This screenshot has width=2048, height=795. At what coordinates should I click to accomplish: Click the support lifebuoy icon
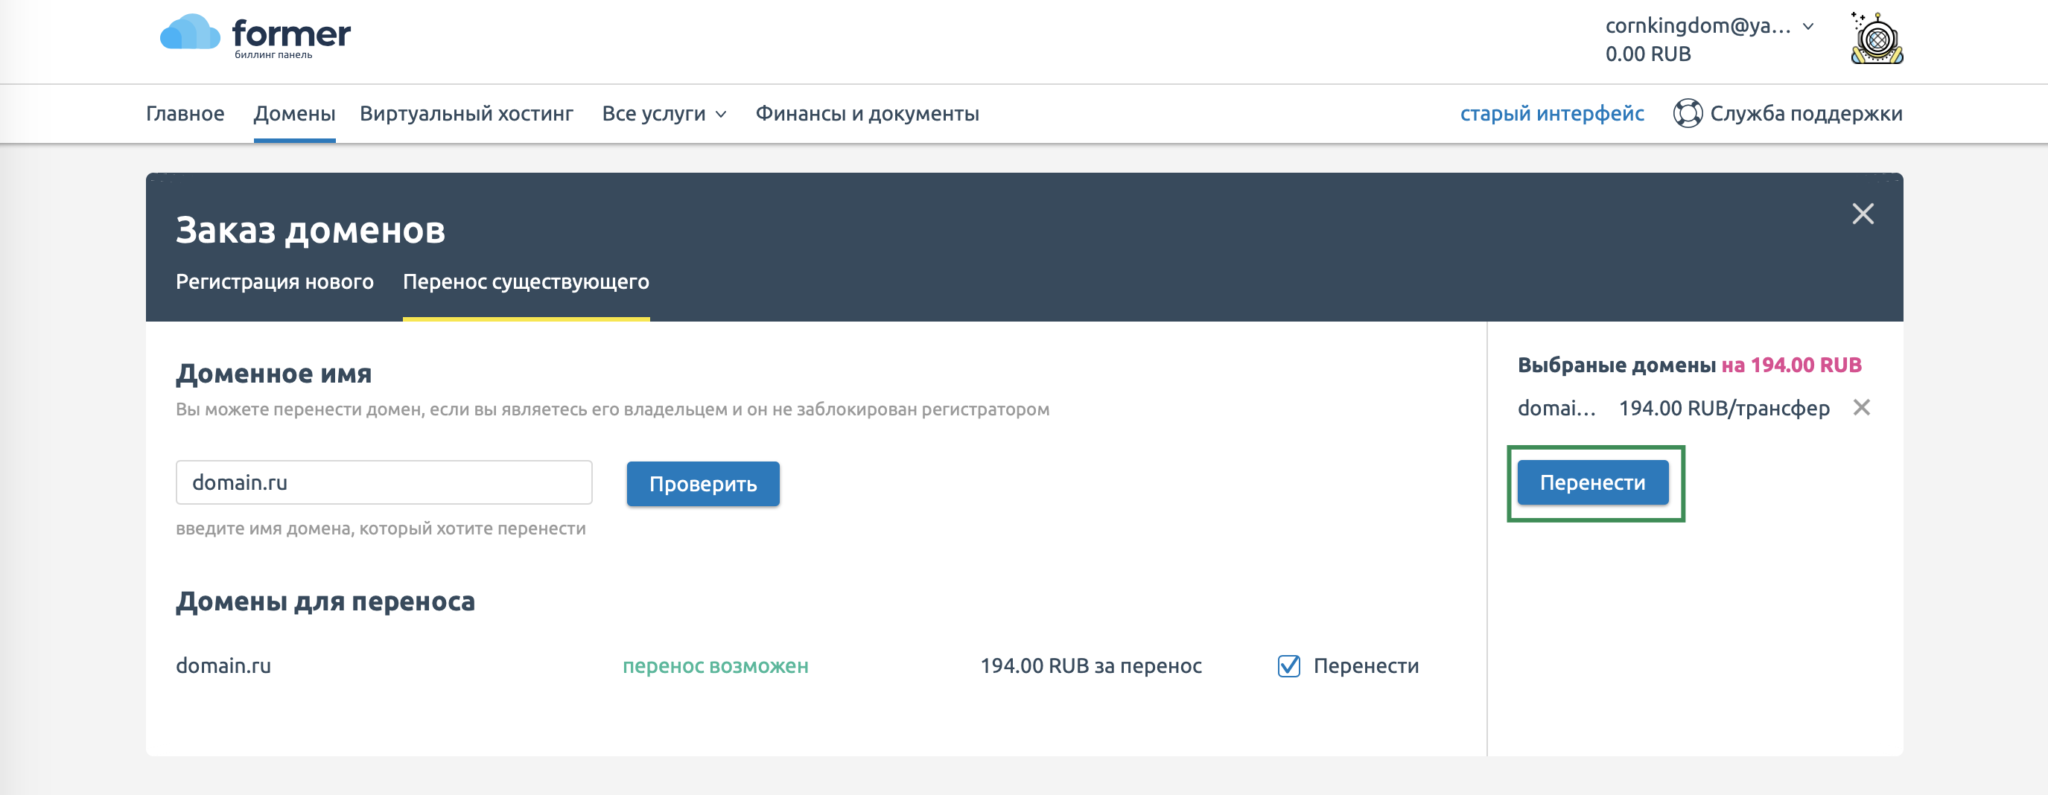pos(1688,113)
